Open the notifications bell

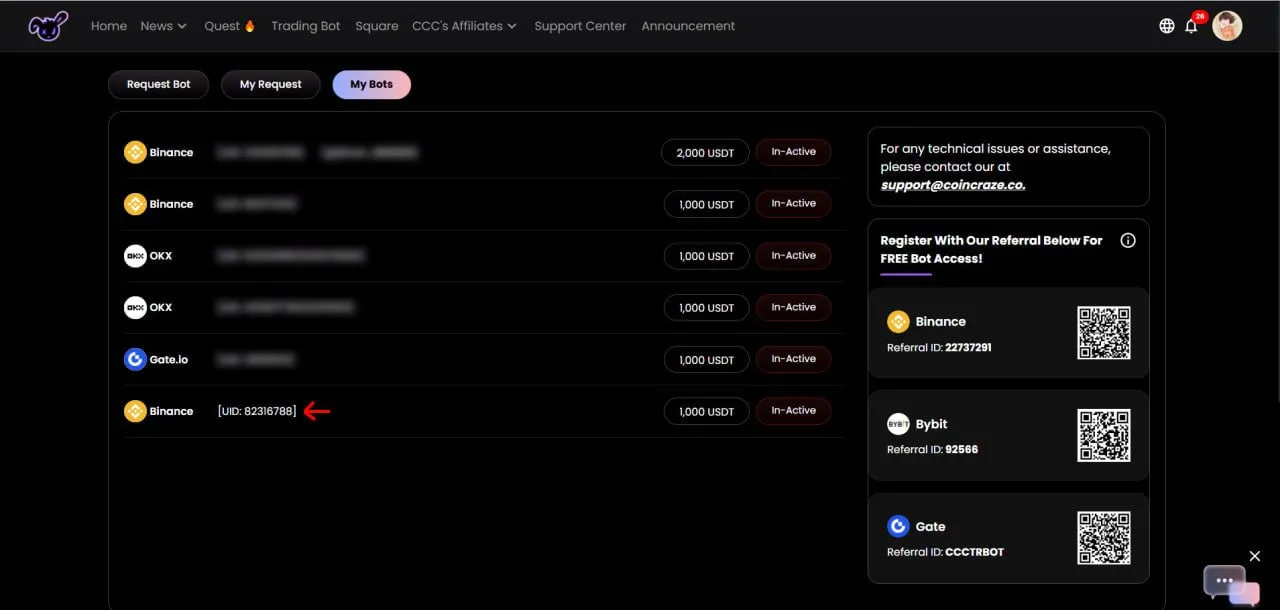(1191, 27)
